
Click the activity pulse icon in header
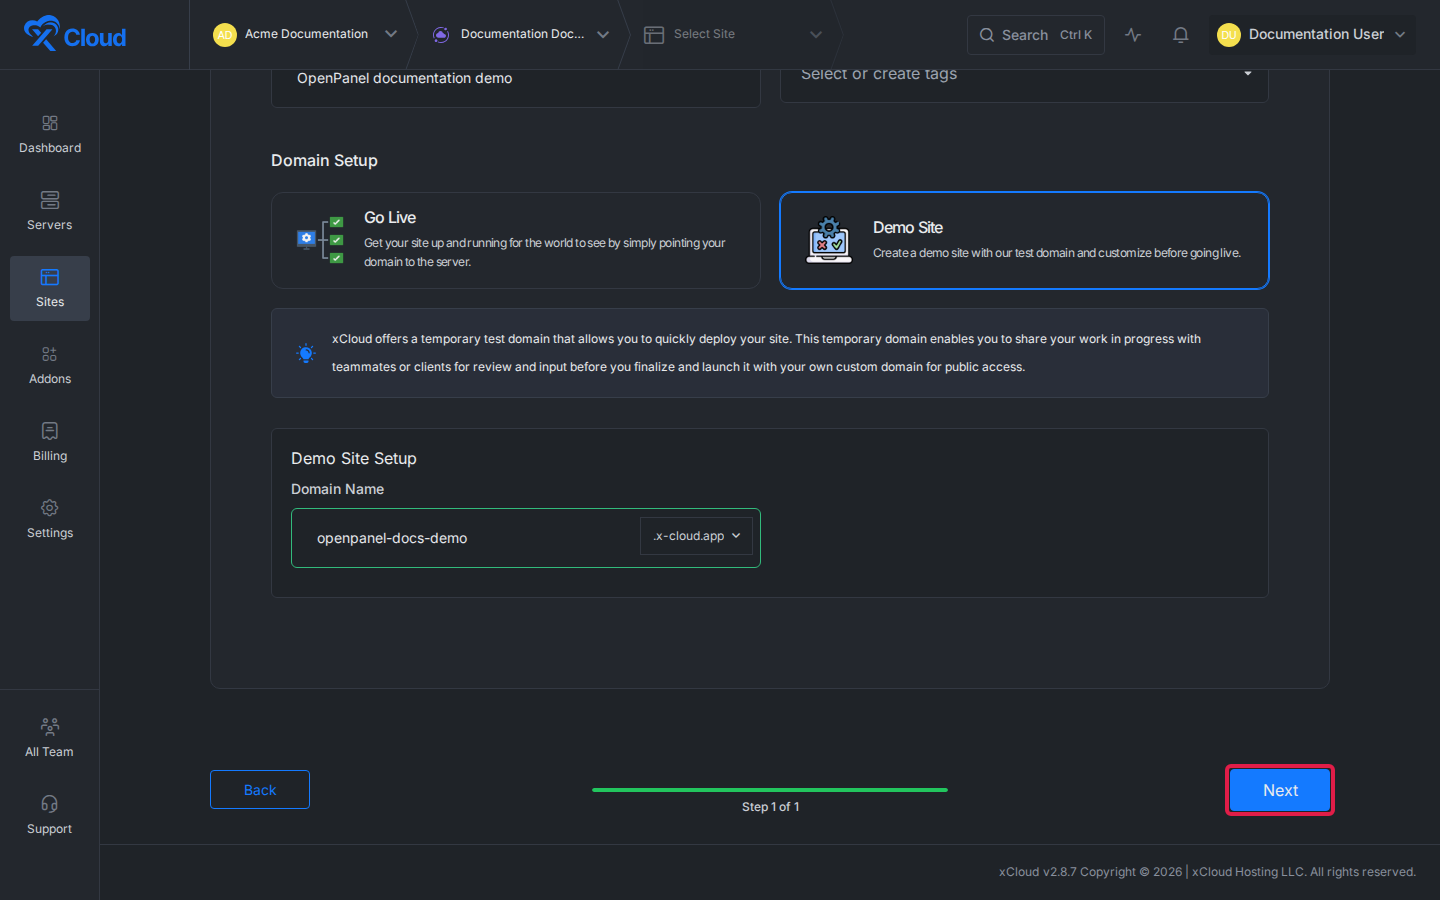1133,35
